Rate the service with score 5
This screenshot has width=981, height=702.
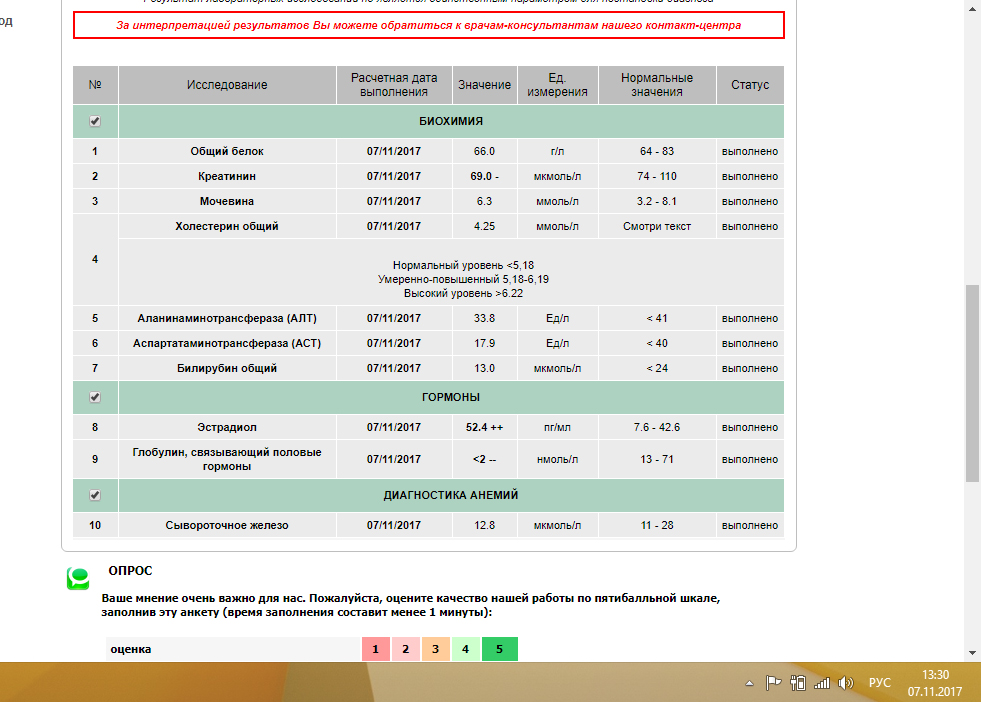[499, 649]
